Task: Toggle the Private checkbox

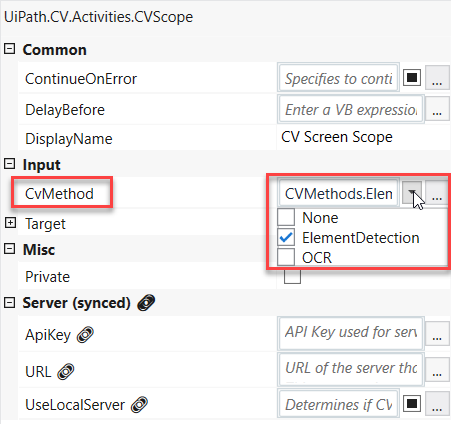Action: 292,277
